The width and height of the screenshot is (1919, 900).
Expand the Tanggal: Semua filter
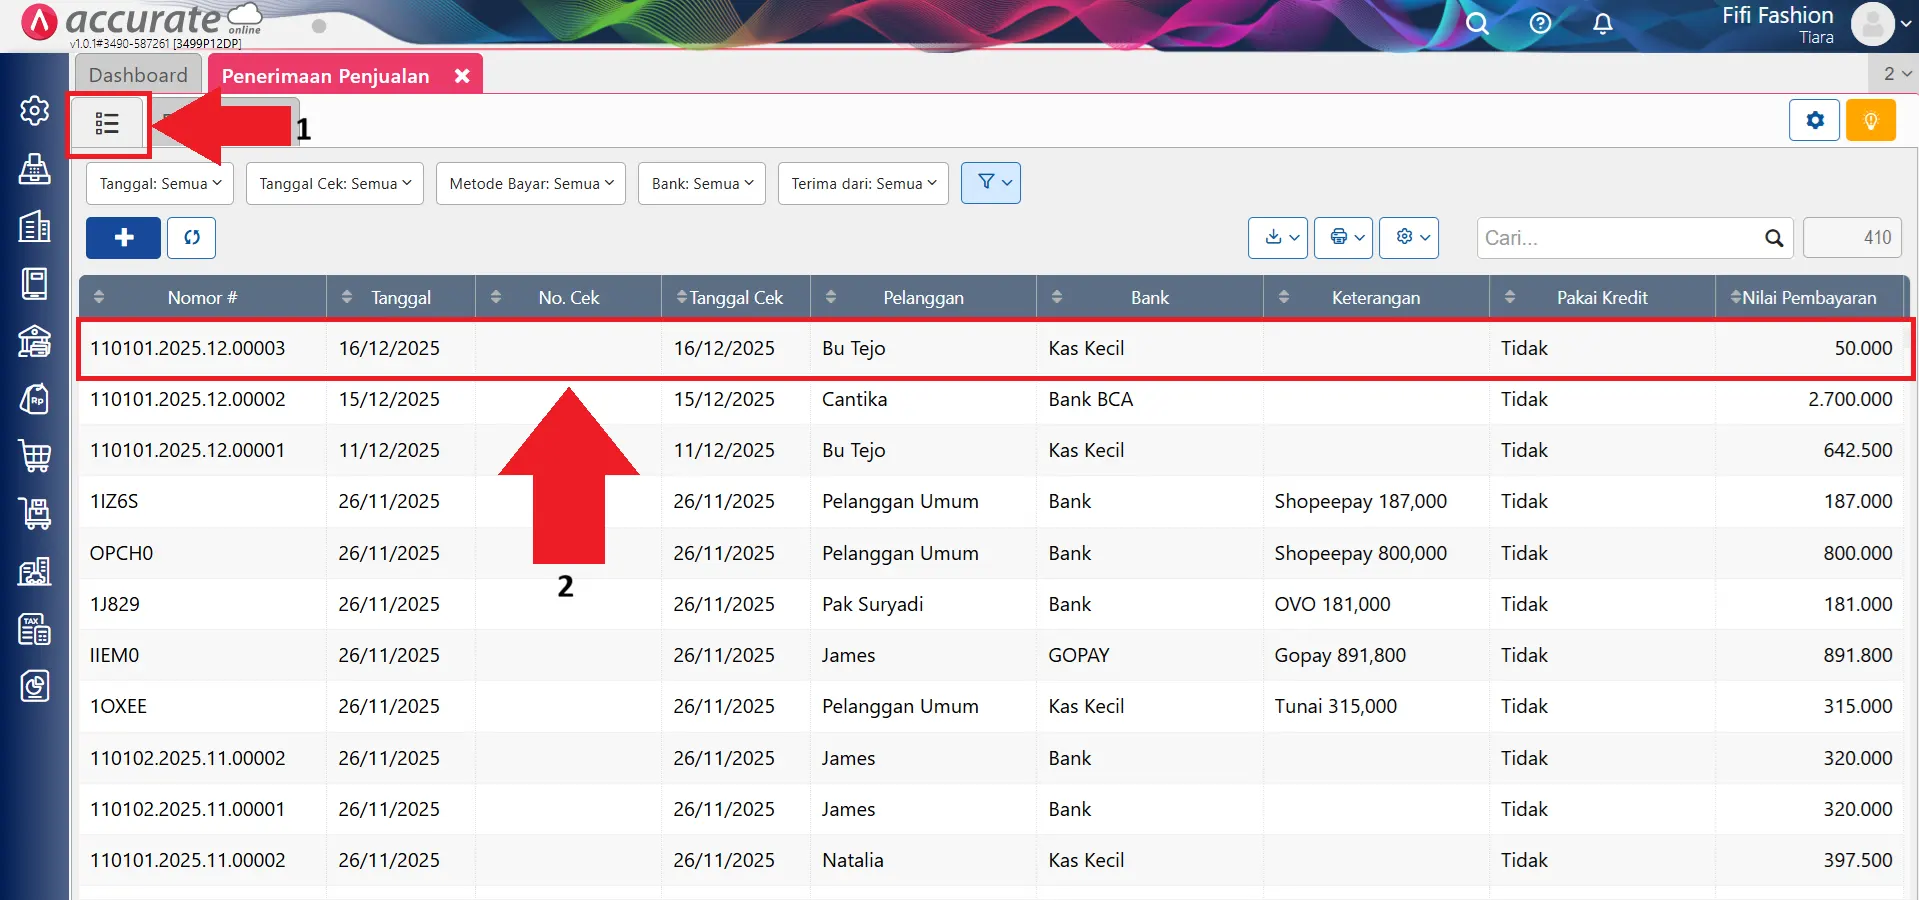click(x=160, y=184)
